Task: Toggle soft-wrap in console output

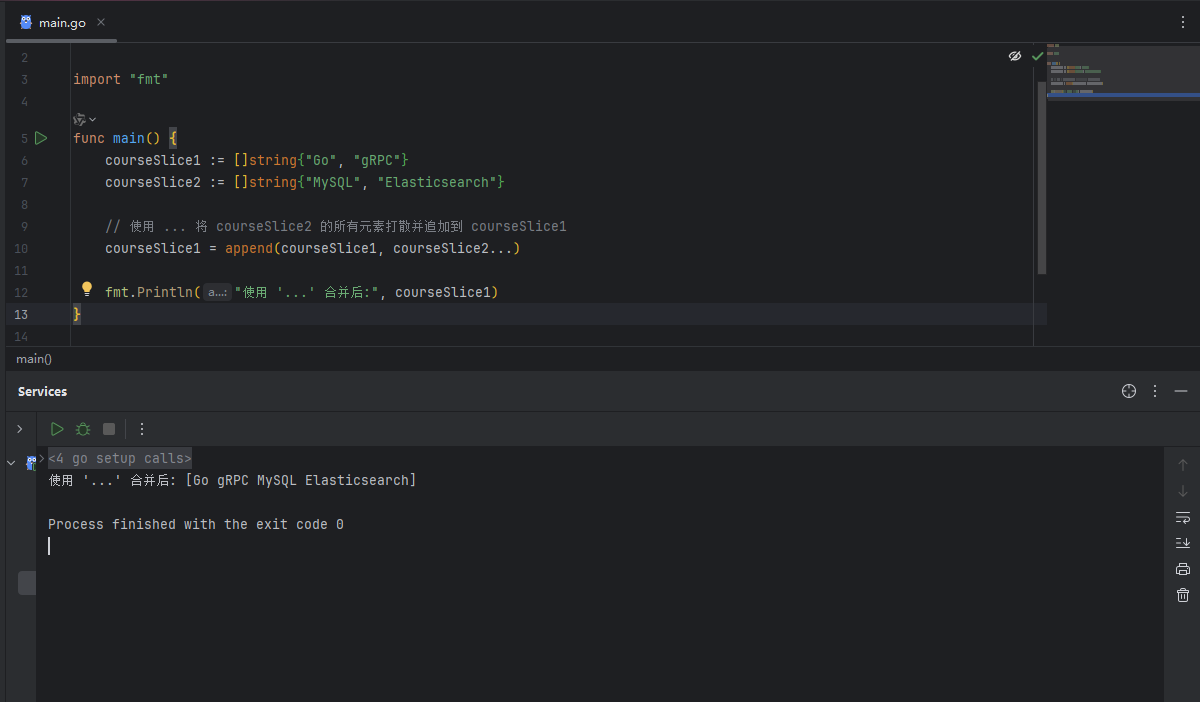Action: [1183, 517]
